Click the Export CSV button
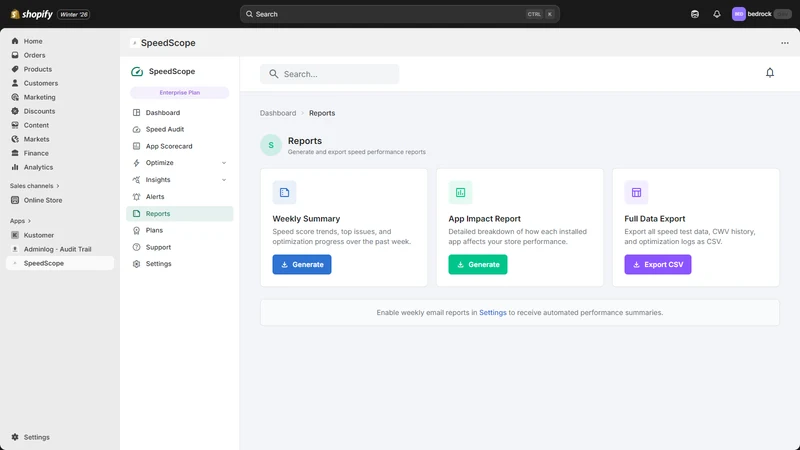Viewport: 800px width, 450px height. (x=658, y=264)
